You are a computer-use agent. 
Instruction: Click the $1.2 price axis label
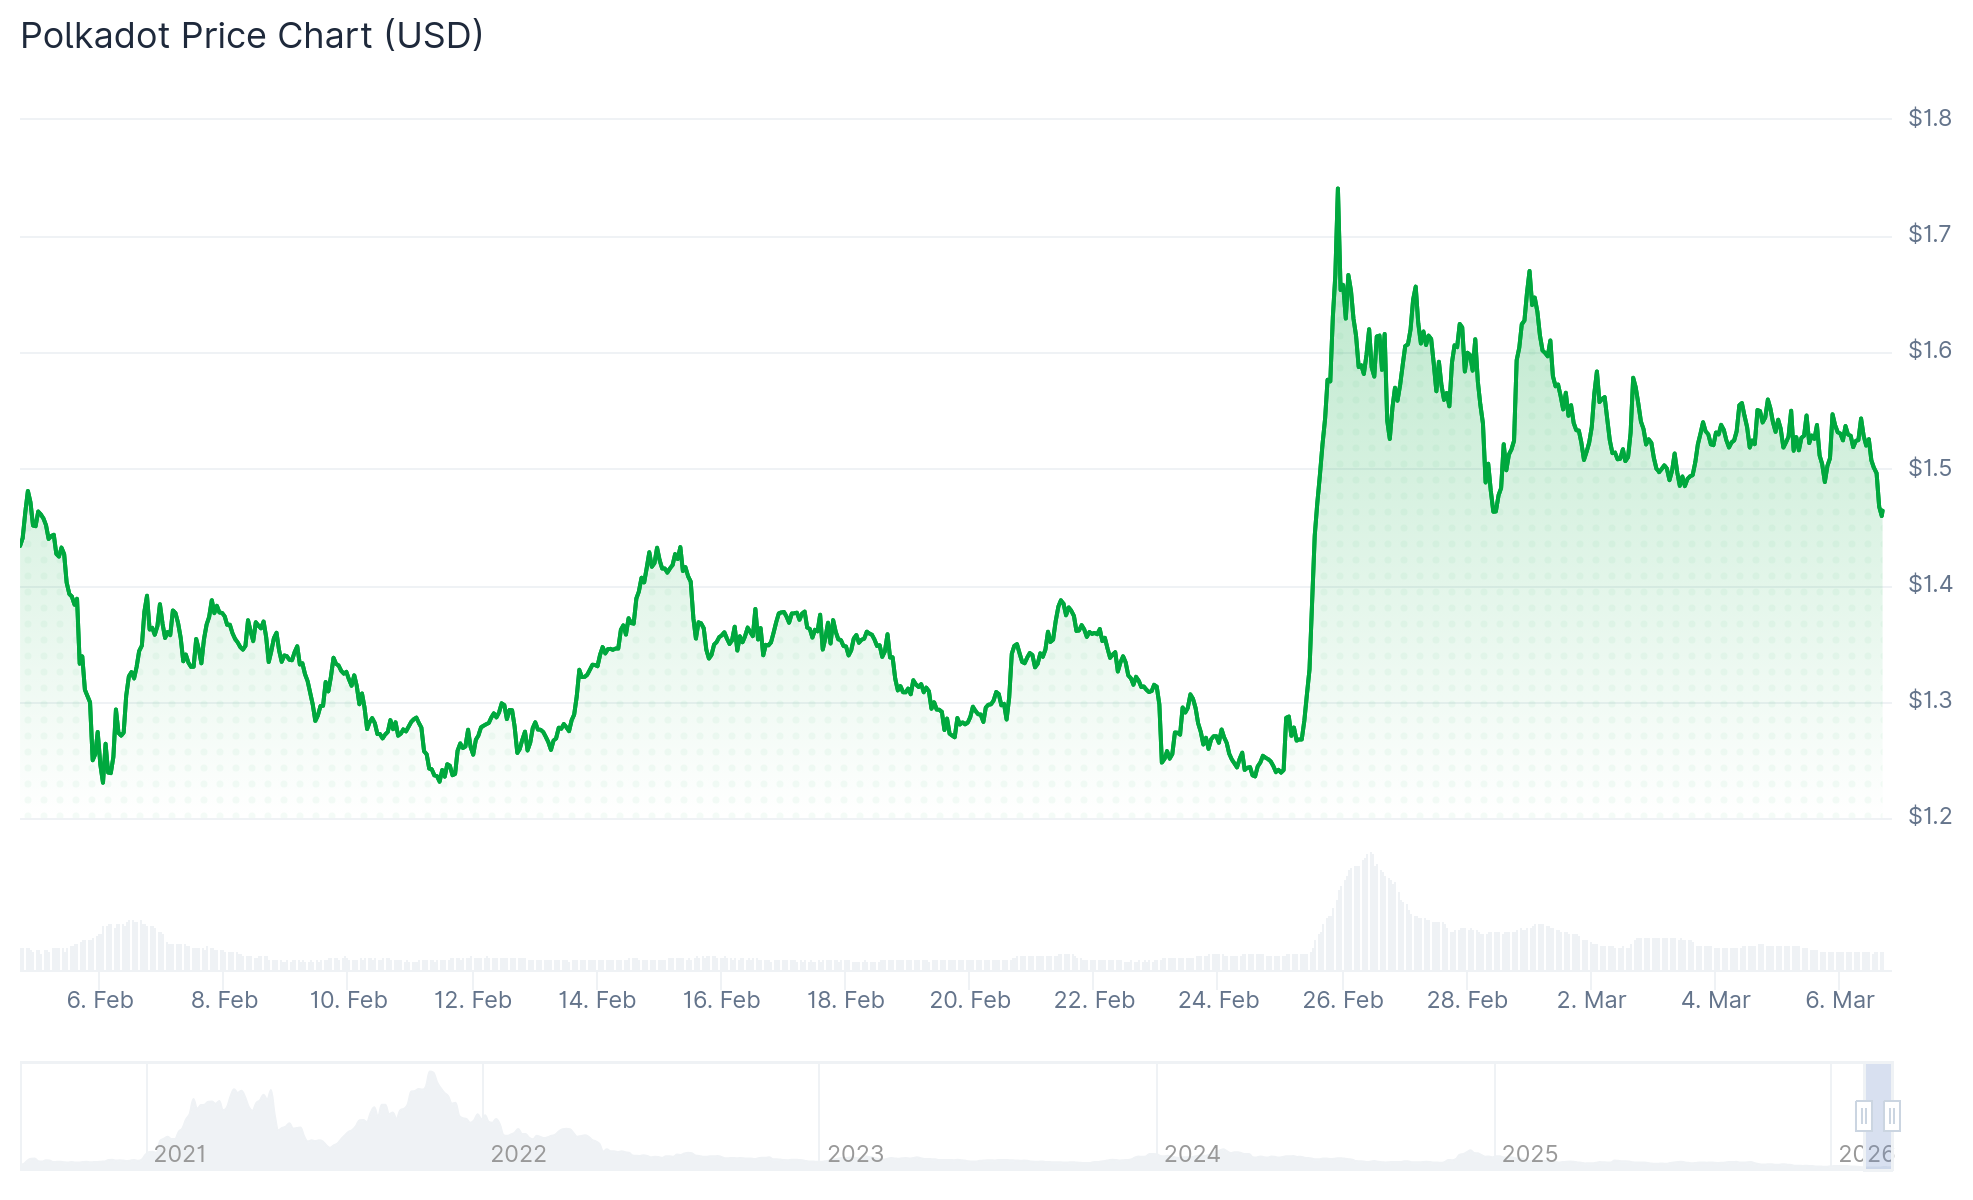(1929, 816)
